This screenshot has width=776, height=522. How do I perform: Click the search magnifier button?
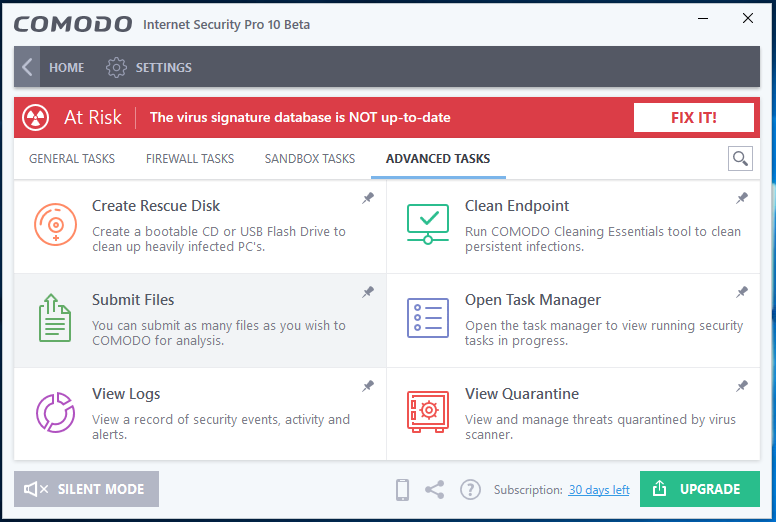pos(740,158)
